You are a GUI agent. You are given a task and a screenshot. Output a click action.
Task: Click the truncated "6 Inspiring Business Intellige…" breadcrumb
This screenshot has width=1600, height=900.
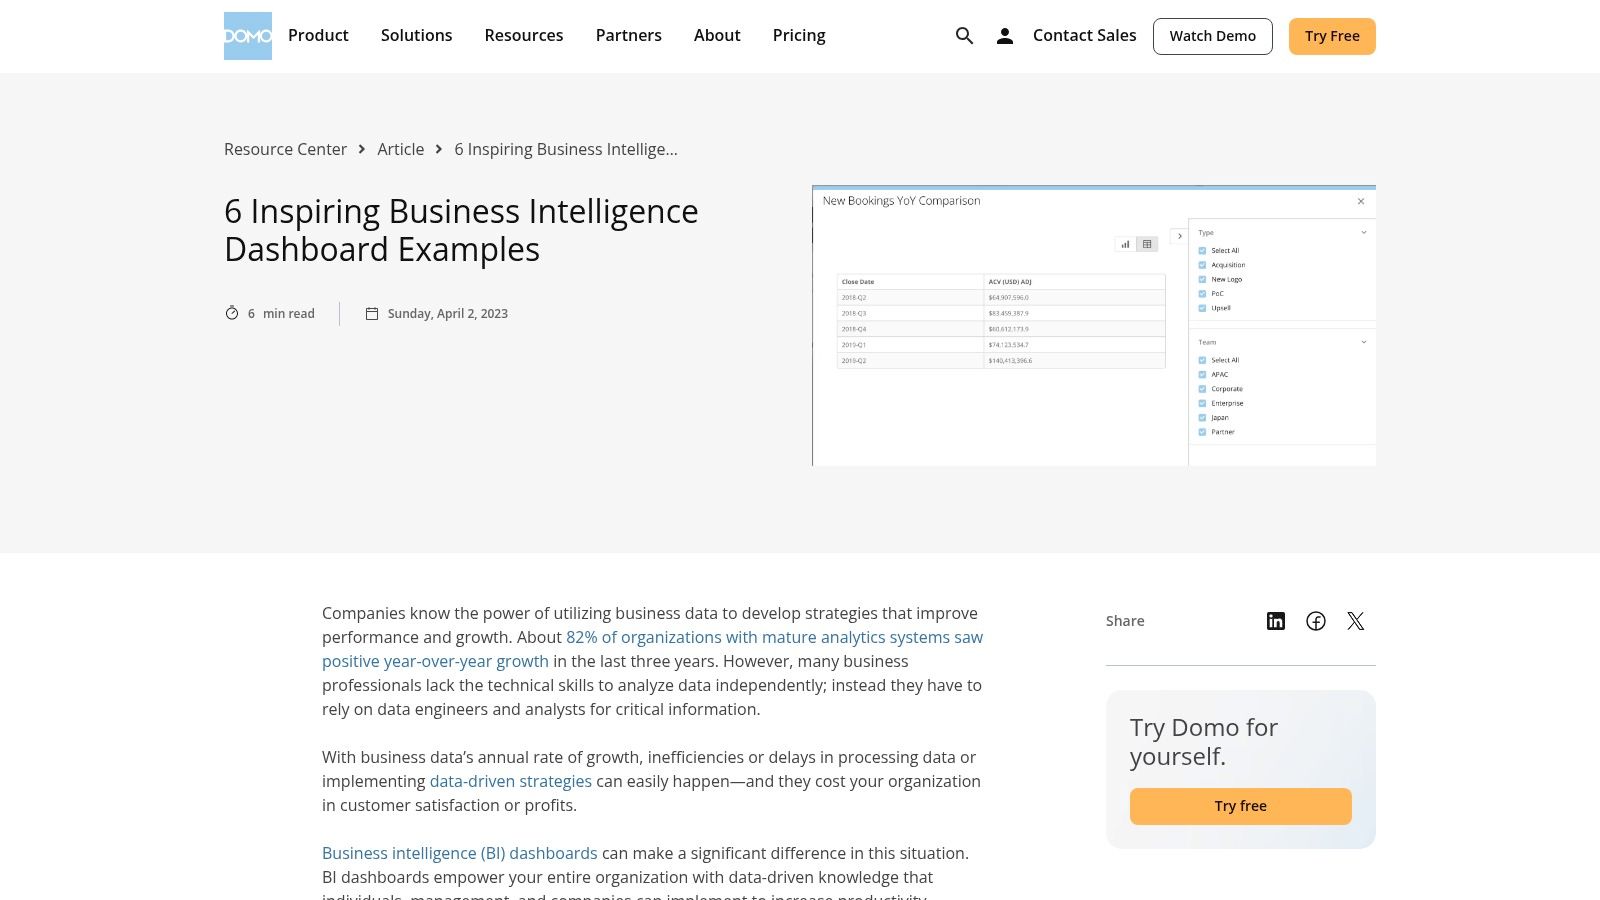566,149
